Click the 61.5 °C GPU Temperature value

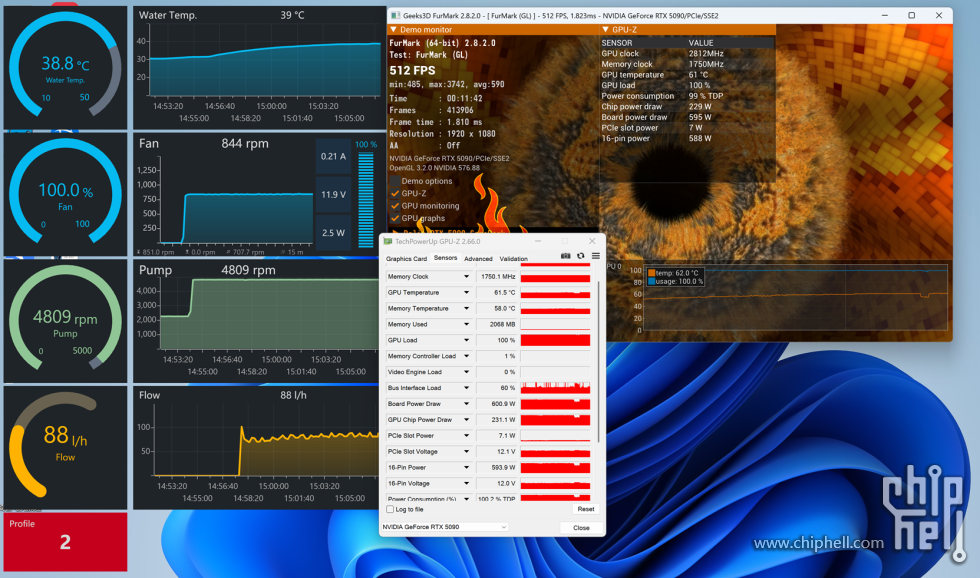498,292
